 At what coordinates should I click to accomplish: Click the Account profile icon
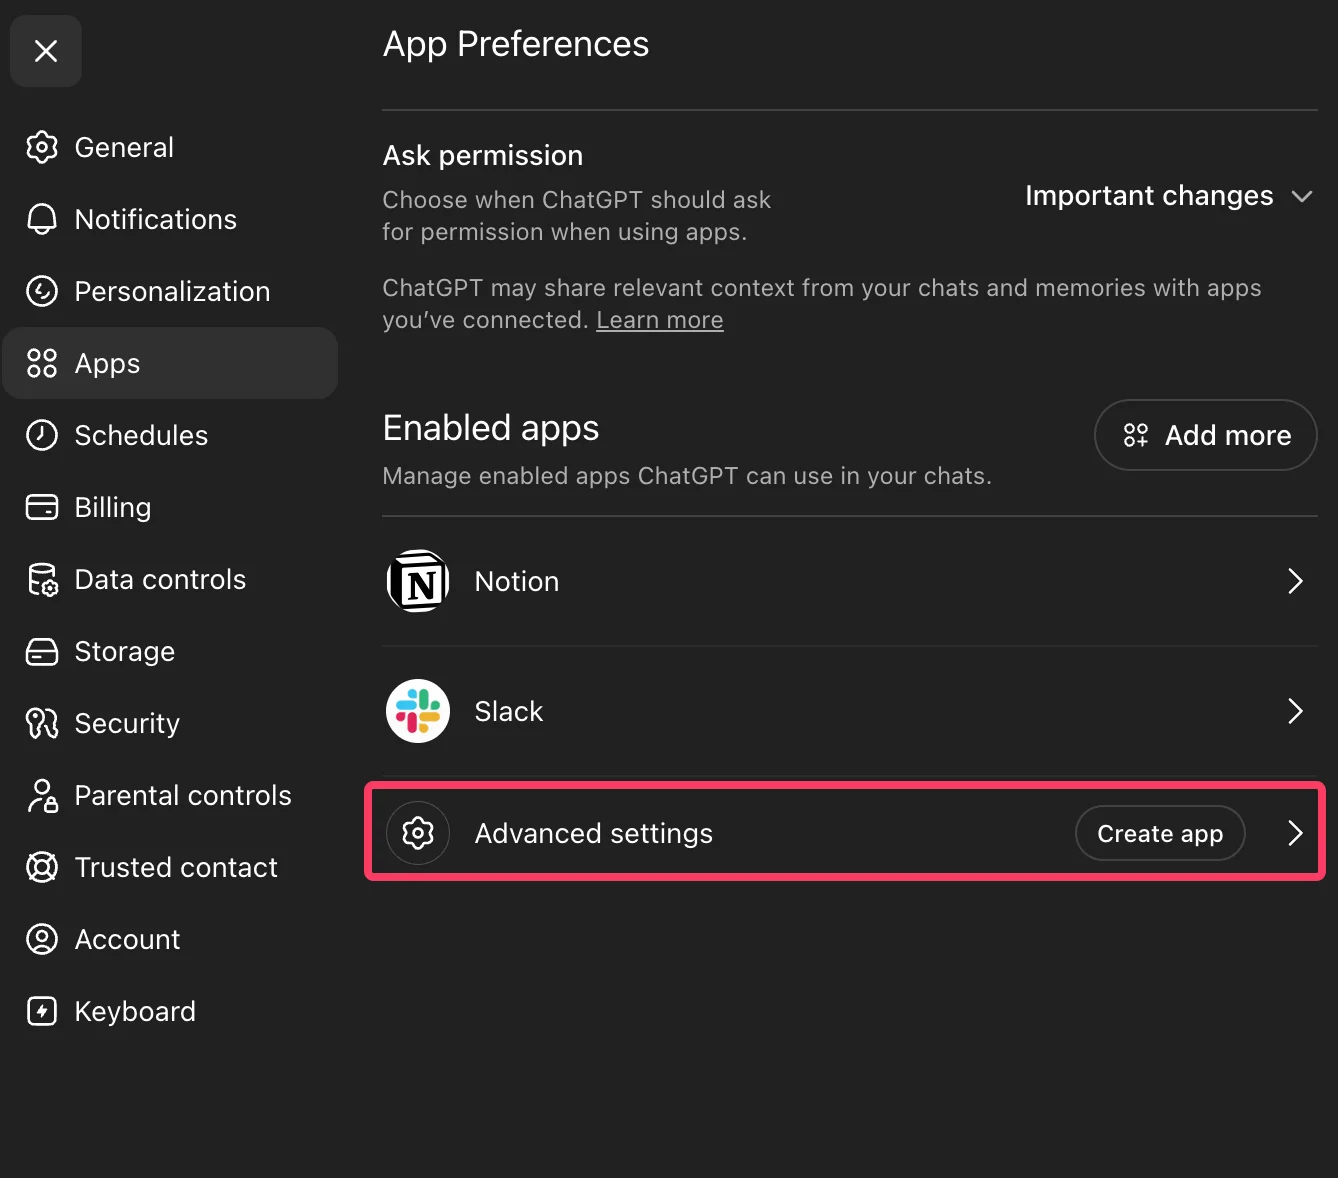pyautogui.click(x=42, y=939)
